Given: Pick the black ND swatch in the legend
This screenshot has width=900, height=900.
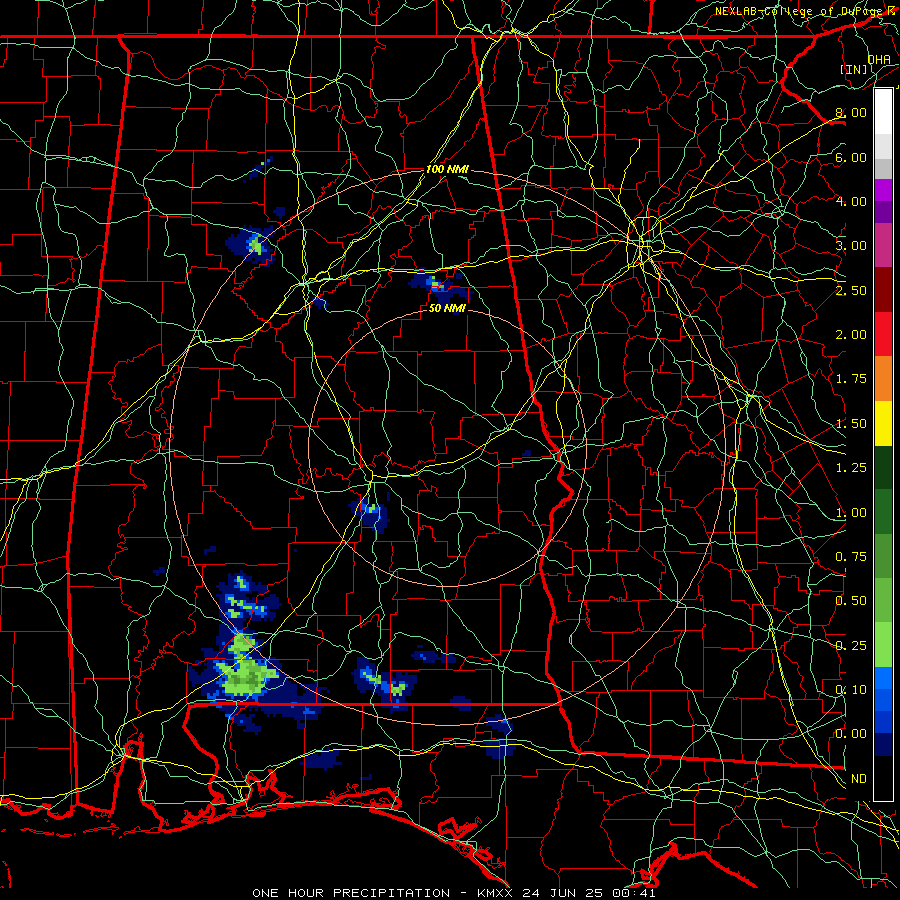Looking at the screenshot, I should [x=883, y=779].
